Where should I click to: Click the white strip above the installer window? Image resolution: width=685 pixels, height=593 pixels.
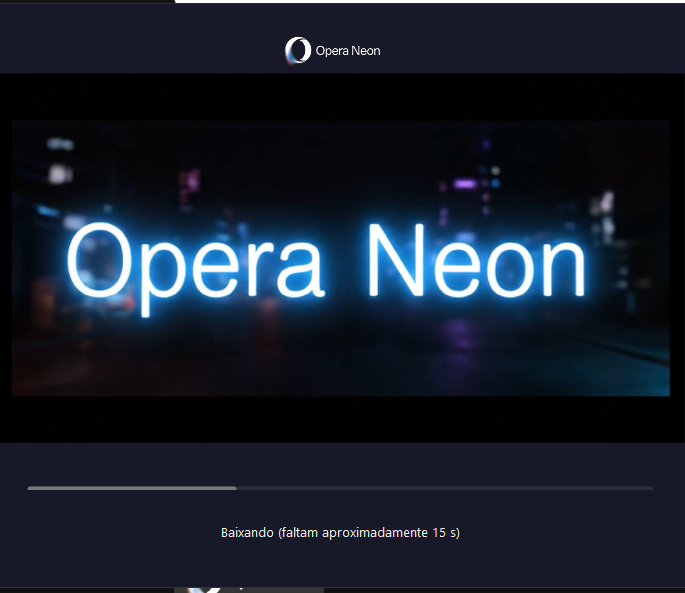pos(430,2)
